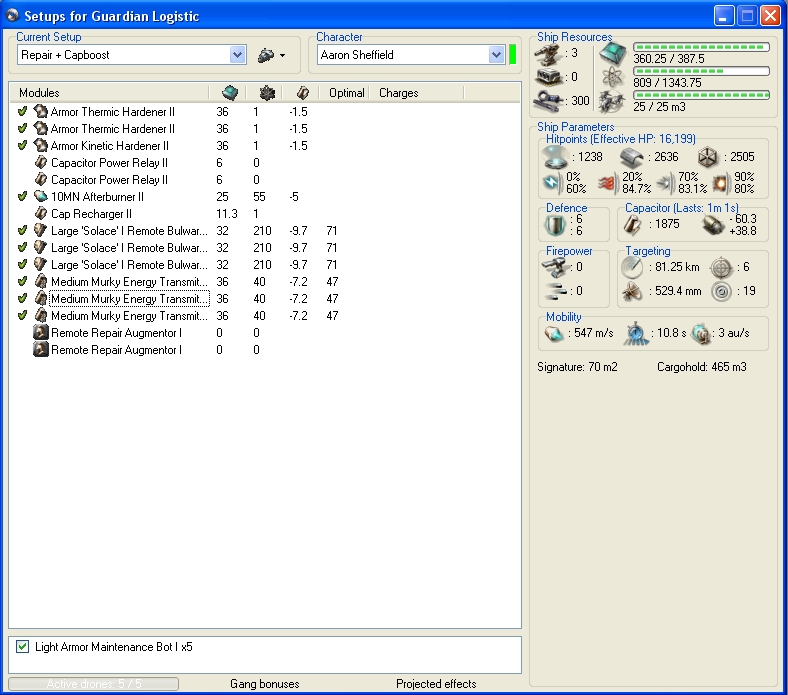Click the missile Firepower icon
Viewport: 788px width, 695px height.
pos(556,290)
